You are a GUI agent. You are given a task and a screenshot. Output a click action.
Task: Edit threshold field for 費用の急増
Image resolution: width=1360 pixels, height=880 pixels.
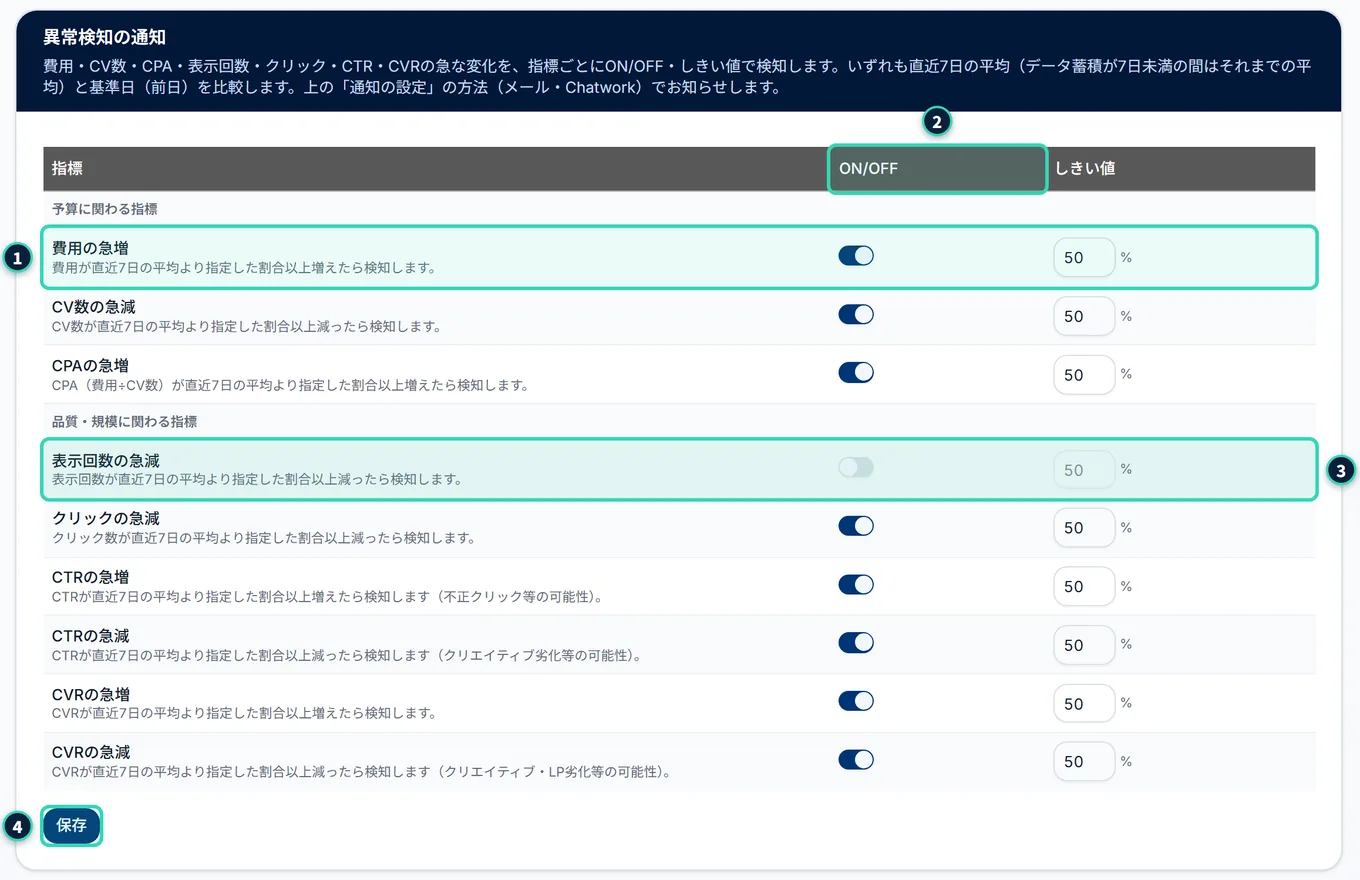pyautogui.click(x=1084, y=257)
